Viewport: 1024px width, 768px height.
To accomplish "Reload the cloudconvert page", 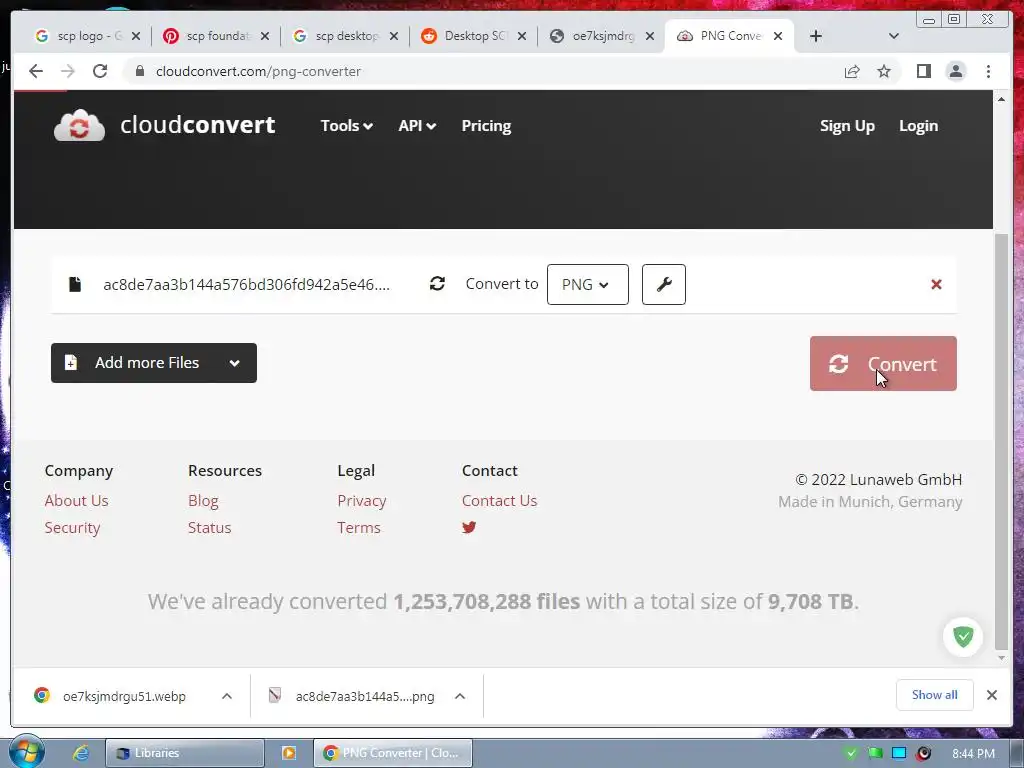I will (x=100, y=71).
